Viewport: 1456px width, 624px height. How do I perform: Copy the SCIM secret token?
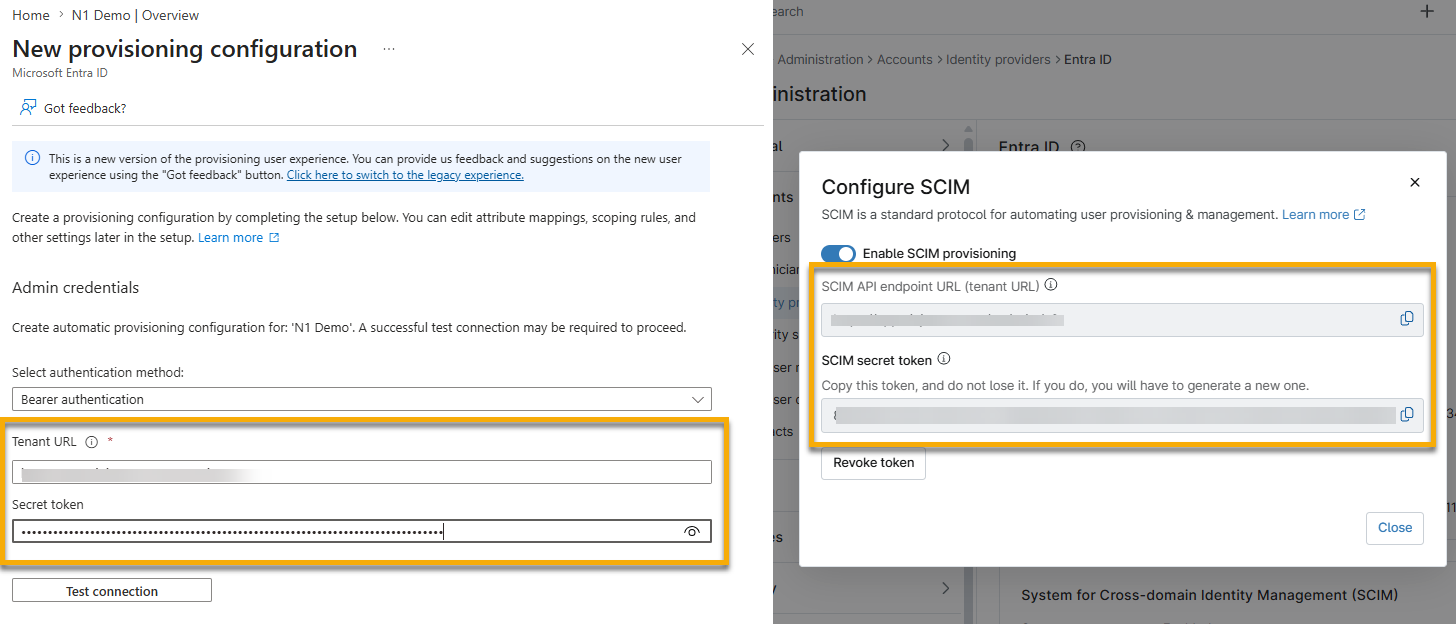click(1407, 414)
